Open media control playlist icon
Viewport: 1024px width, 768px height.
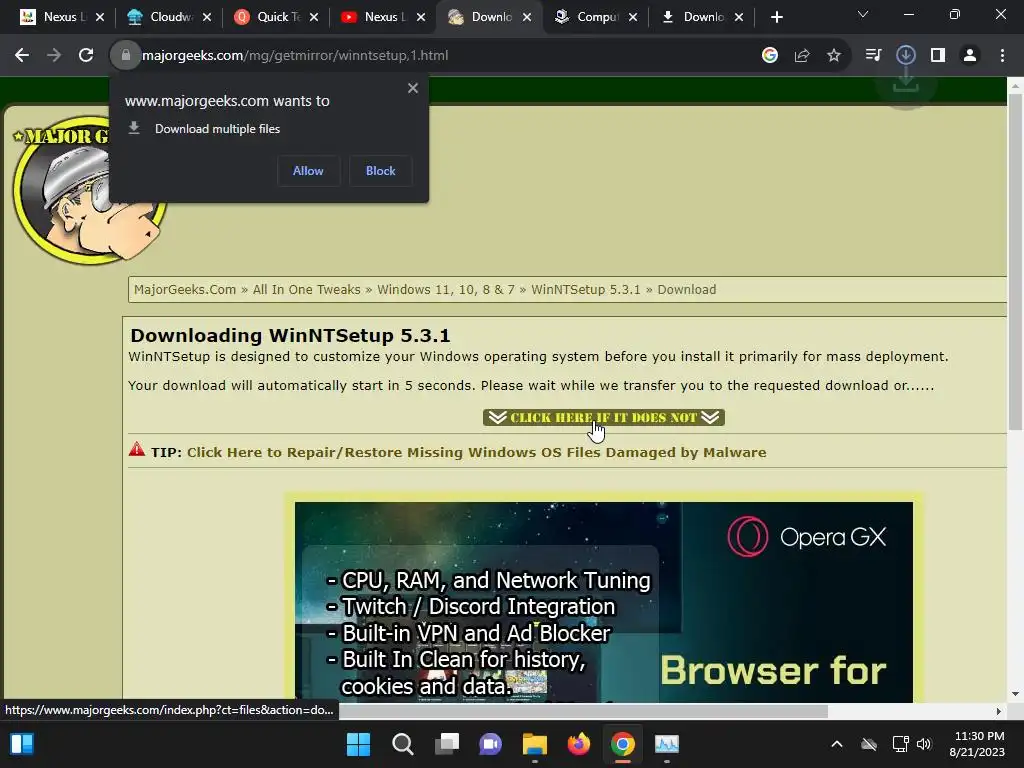pos(873,56)
